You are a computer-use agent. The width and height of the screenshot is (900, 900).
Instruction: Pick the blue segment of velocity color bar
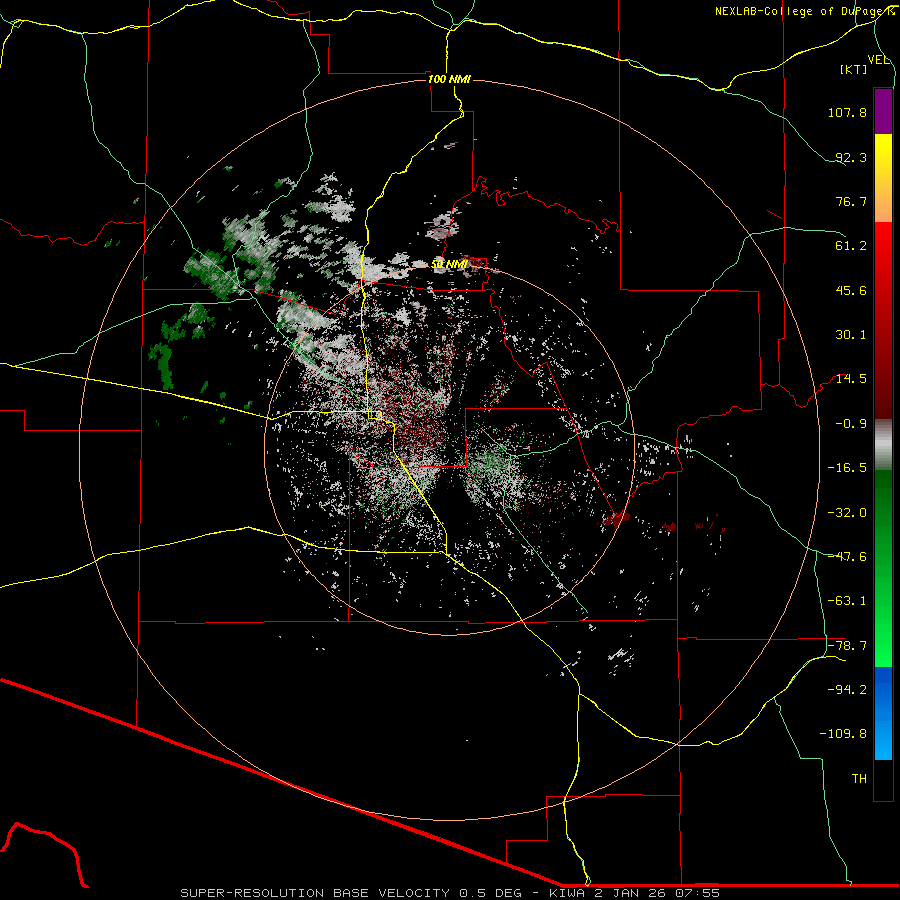[883, 713]
